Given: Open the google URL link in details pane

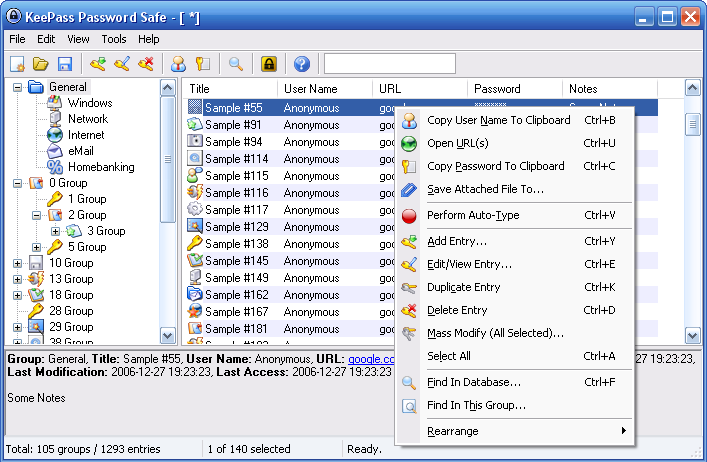Looking at the screenshot, I should click(x=371, y=358).
